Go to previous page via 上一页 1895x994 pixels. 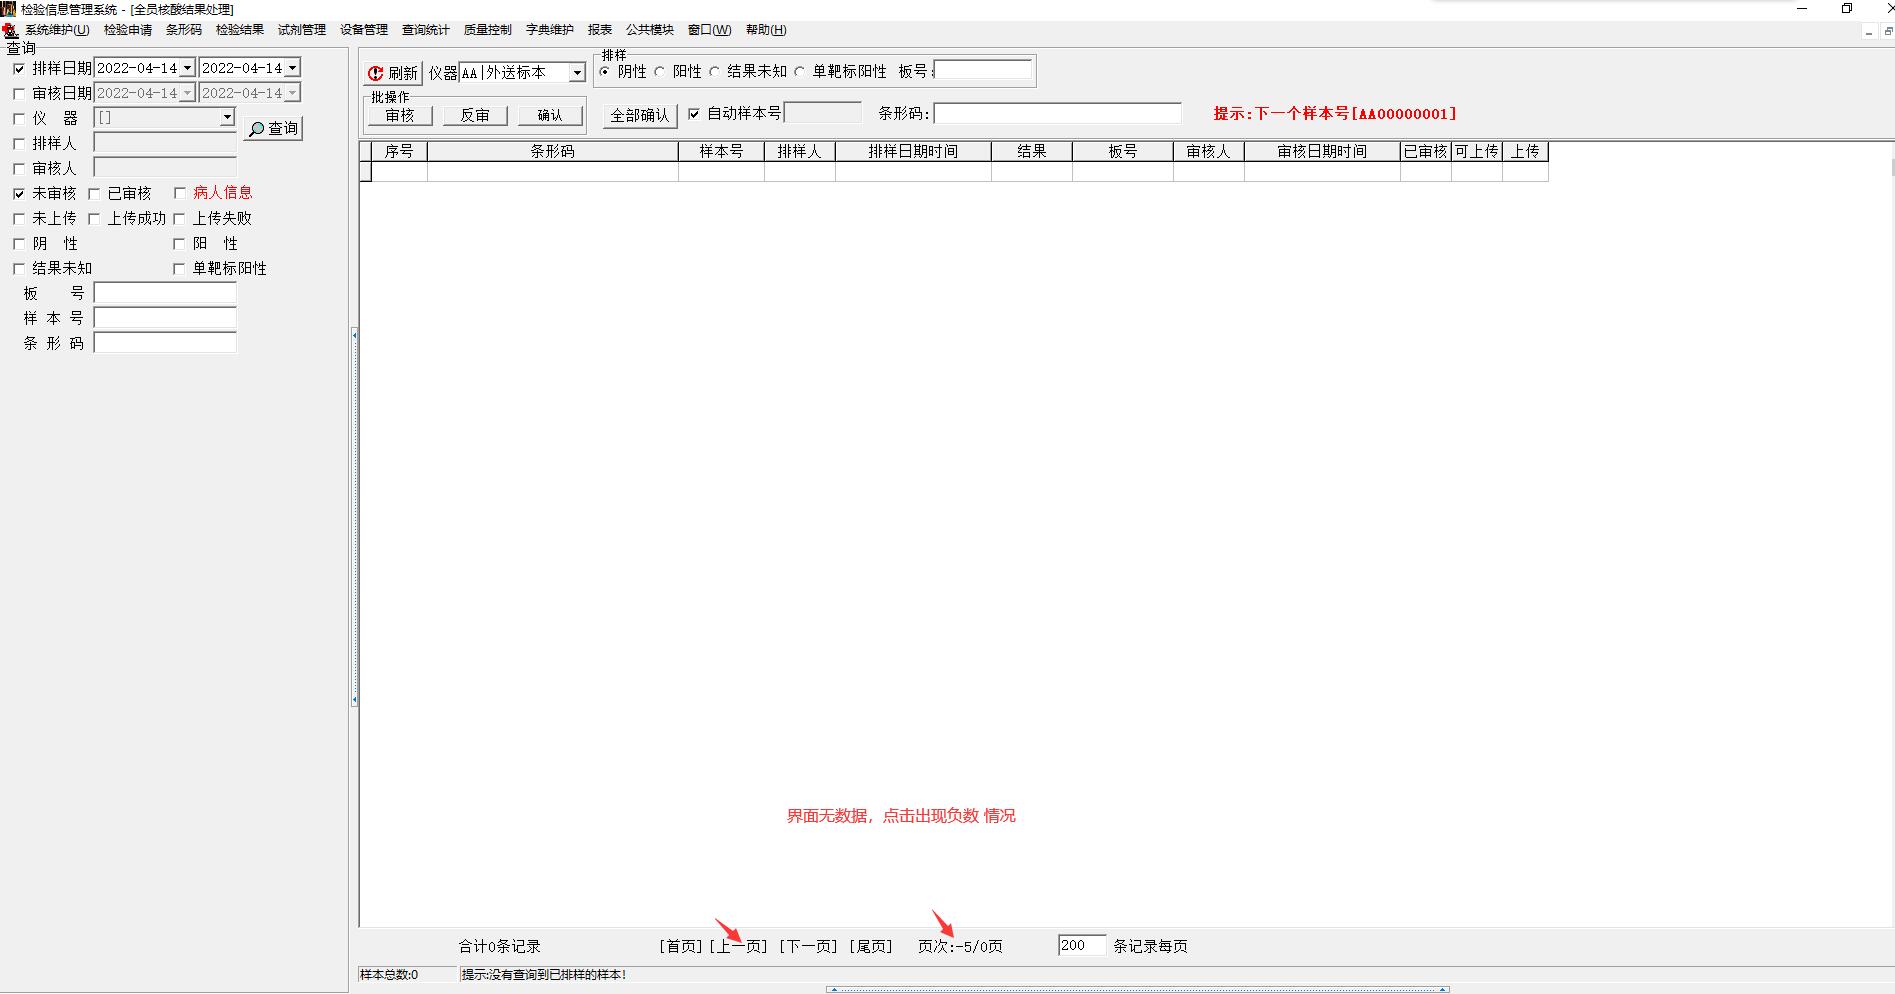coord(738,946)
